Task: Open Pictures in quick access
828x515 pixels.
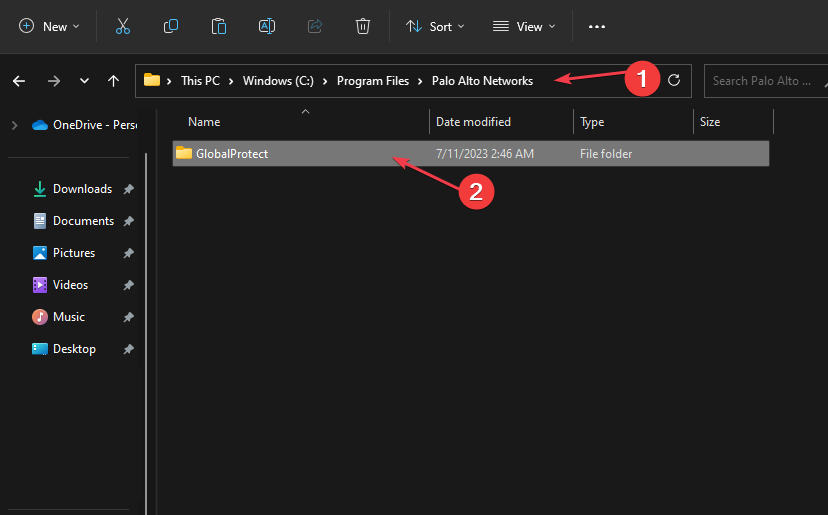Action: (x=74, y=253)
